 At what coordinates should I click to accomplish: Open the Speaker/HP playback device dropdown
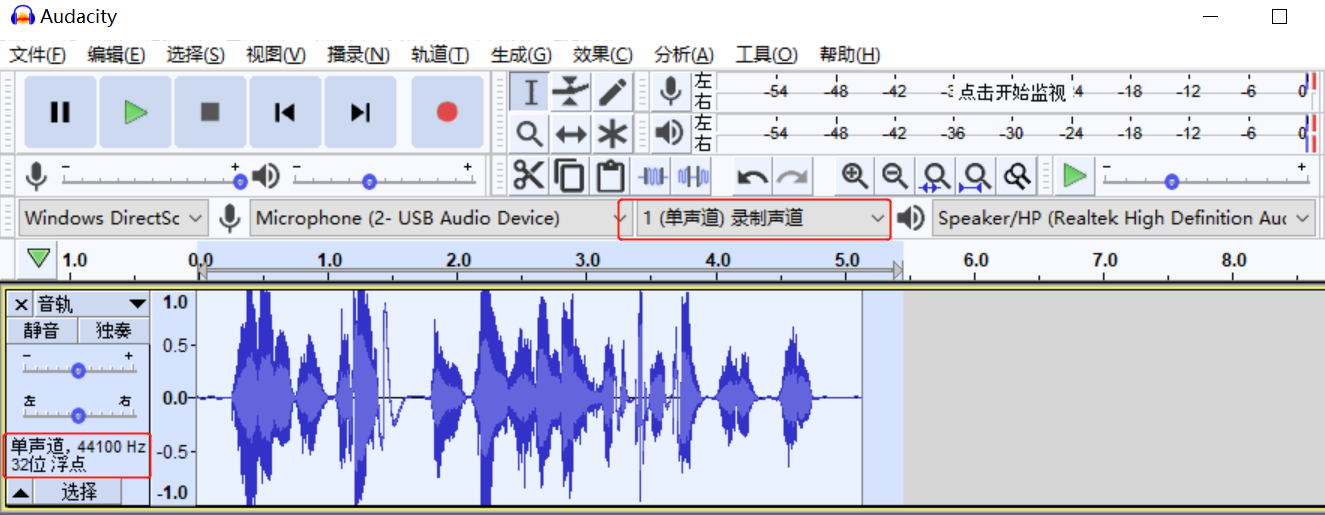coord(1124,218)
